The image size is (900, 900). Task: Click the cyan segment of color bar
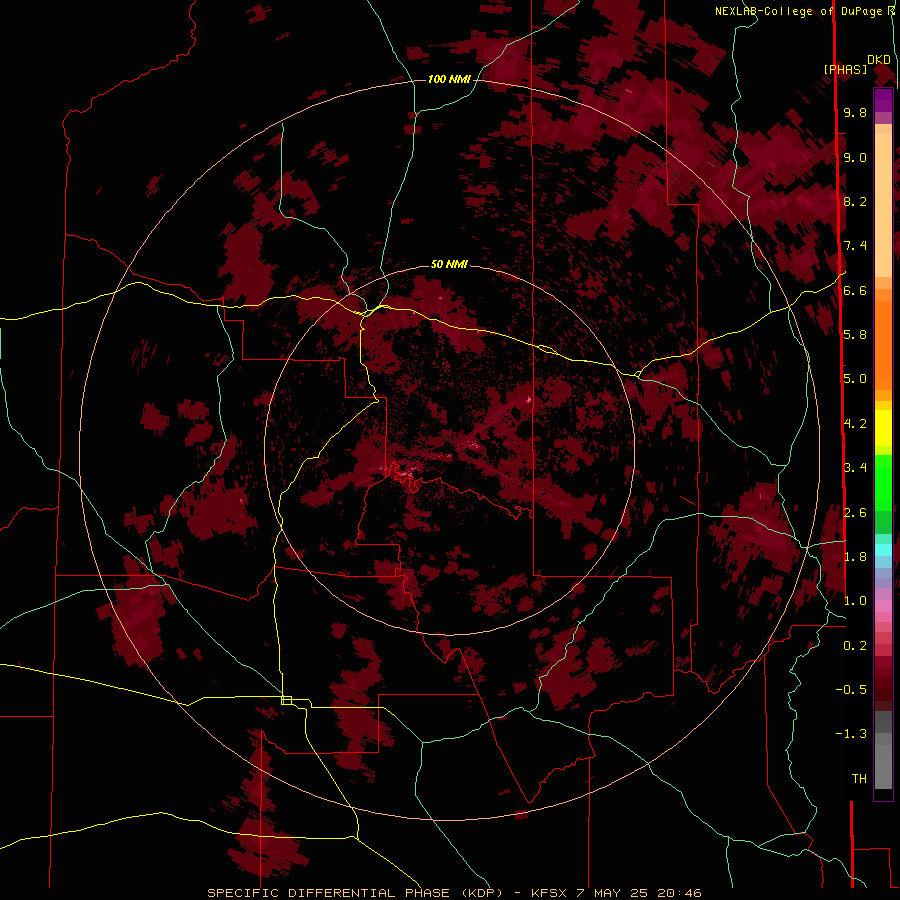(x=883, y=549)
